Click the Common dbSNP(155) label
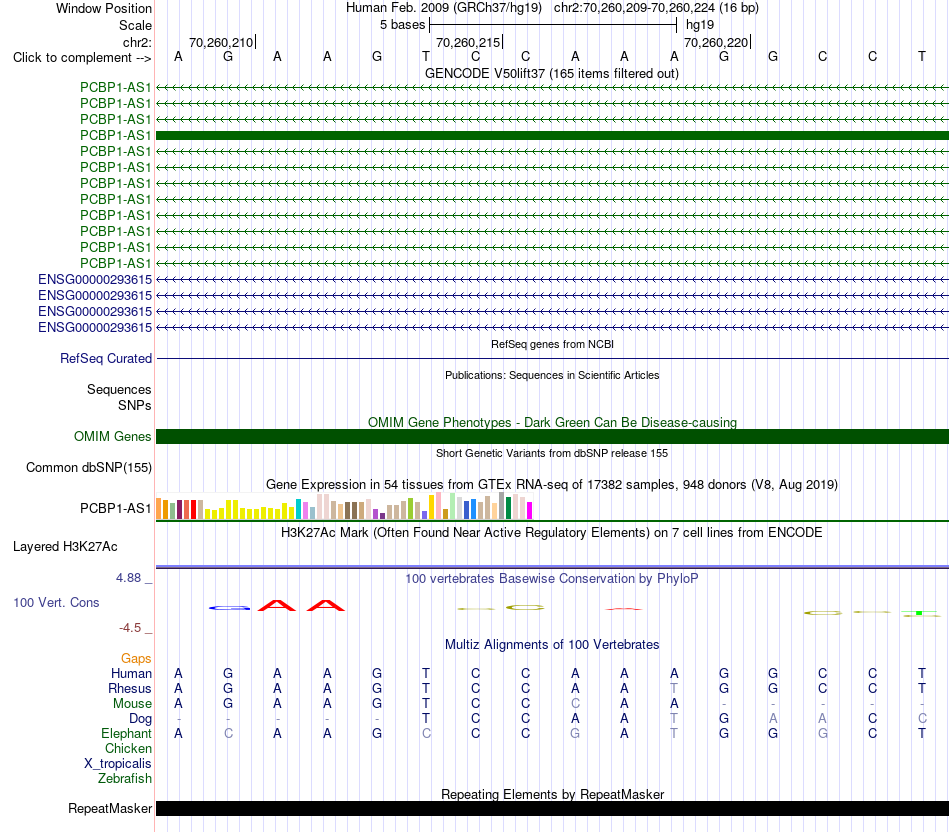Viewport: 950px width, 832px height. coord(88,467)
